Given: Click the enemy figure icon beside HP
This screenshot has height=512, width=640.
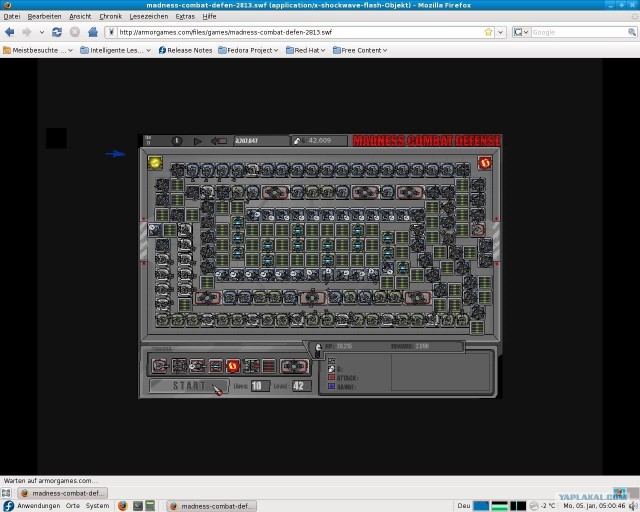Looking at the screenshot, I should (318, 349).
